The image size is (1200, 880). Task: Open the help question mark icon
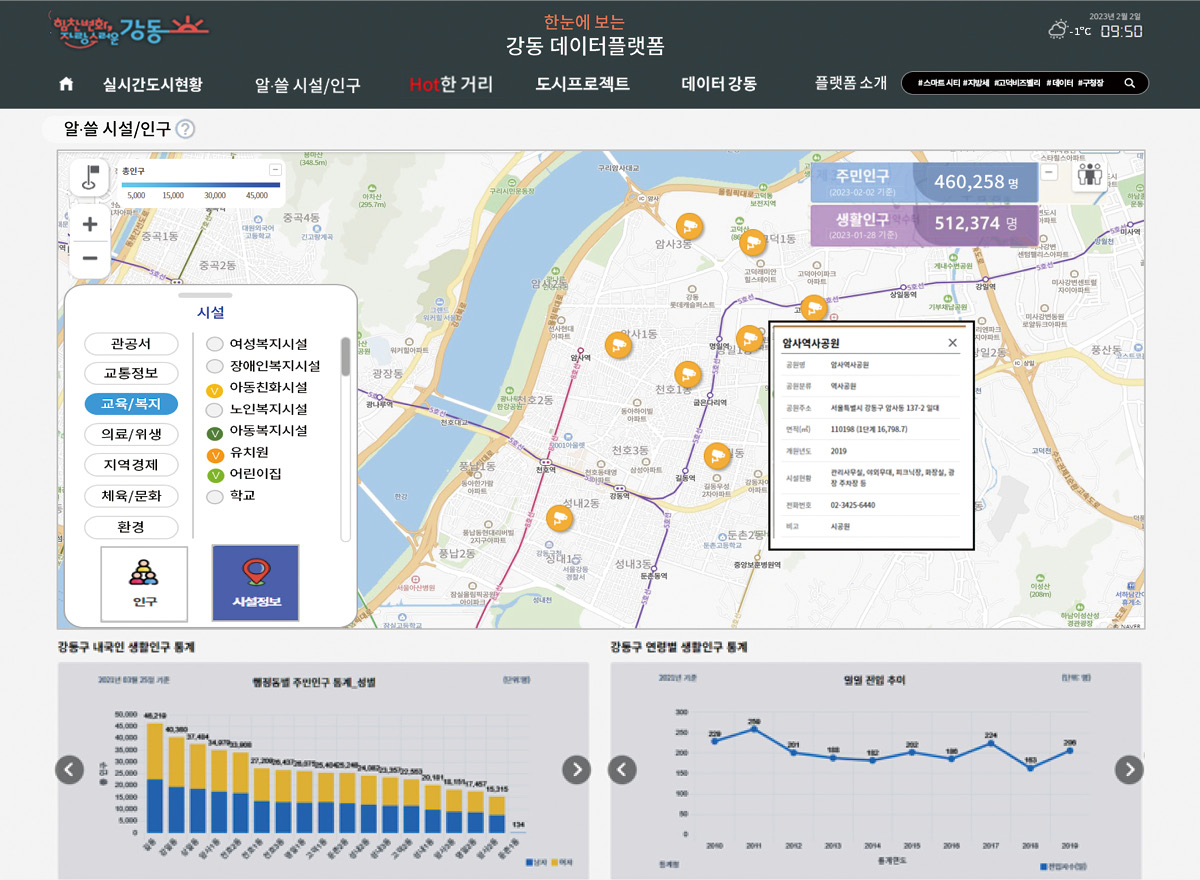pos(185,129)
